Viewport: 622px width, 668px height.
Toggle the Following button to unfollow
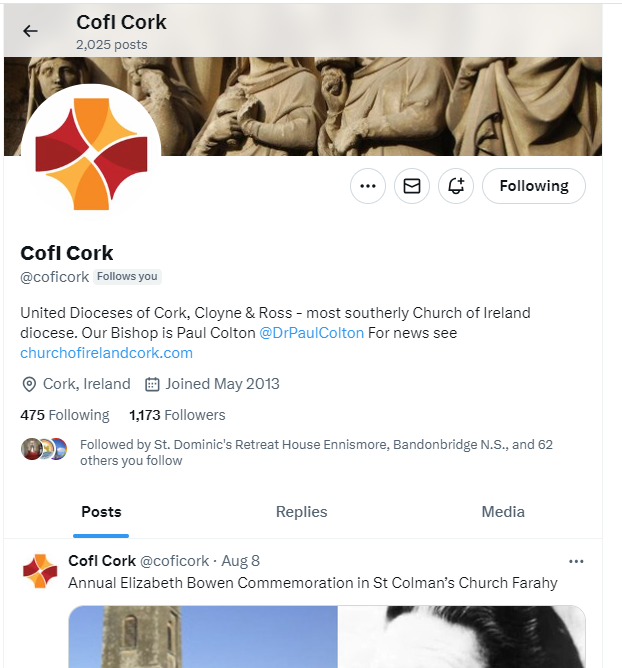point(534,186)
